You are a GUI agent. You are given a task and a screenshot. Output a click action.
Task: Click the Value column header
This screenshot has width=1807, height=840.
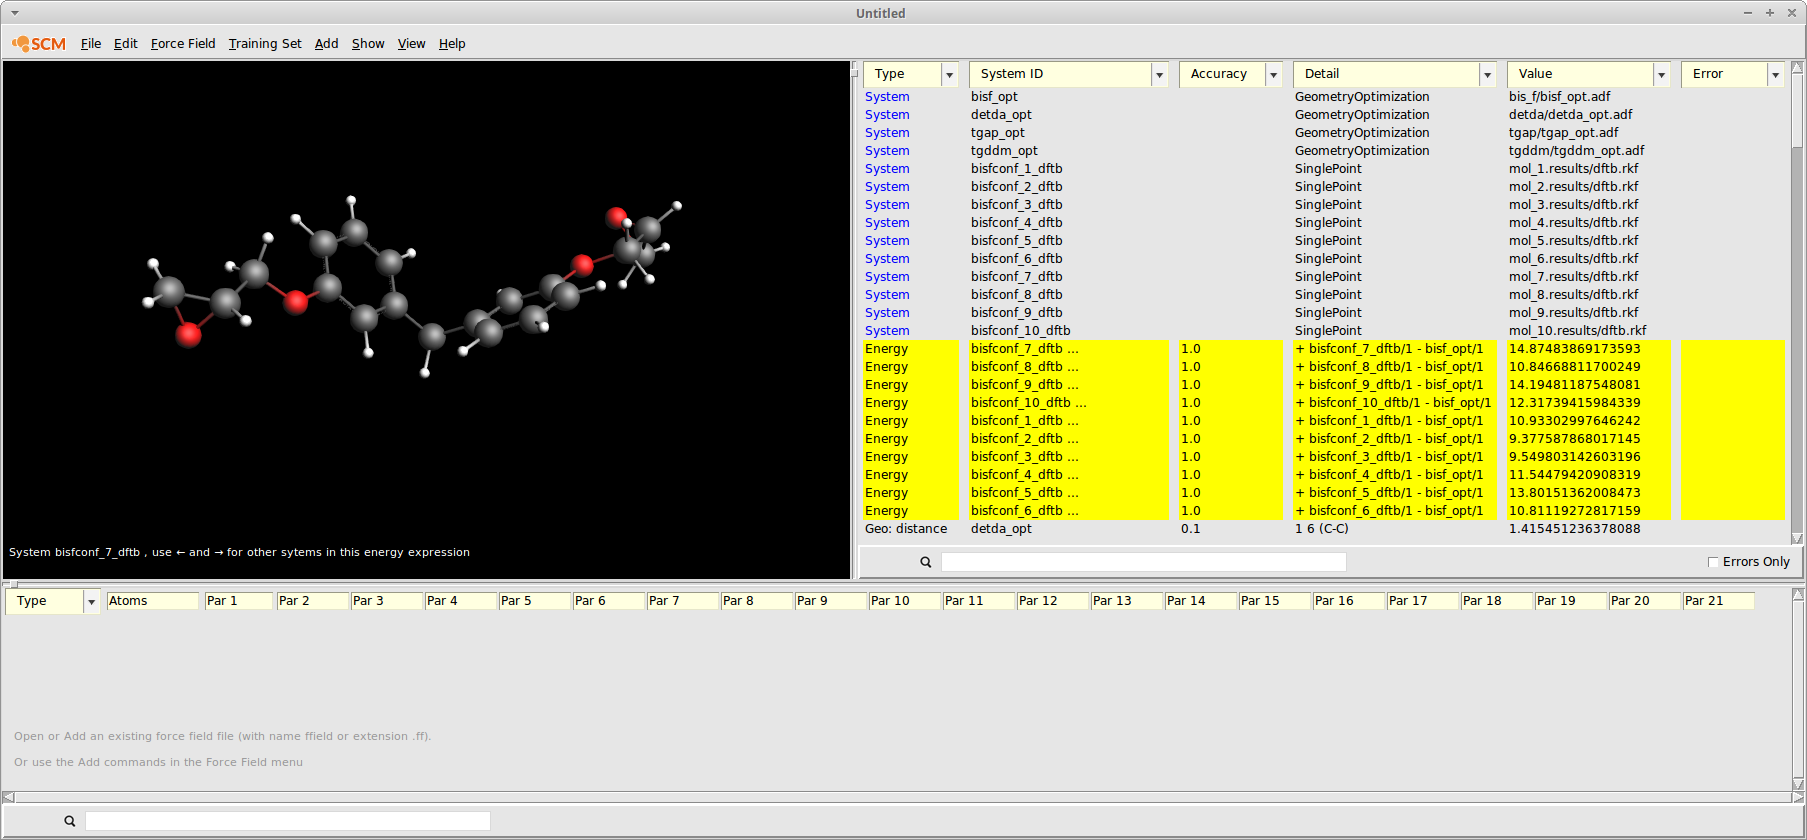[x=1580, y=75]
